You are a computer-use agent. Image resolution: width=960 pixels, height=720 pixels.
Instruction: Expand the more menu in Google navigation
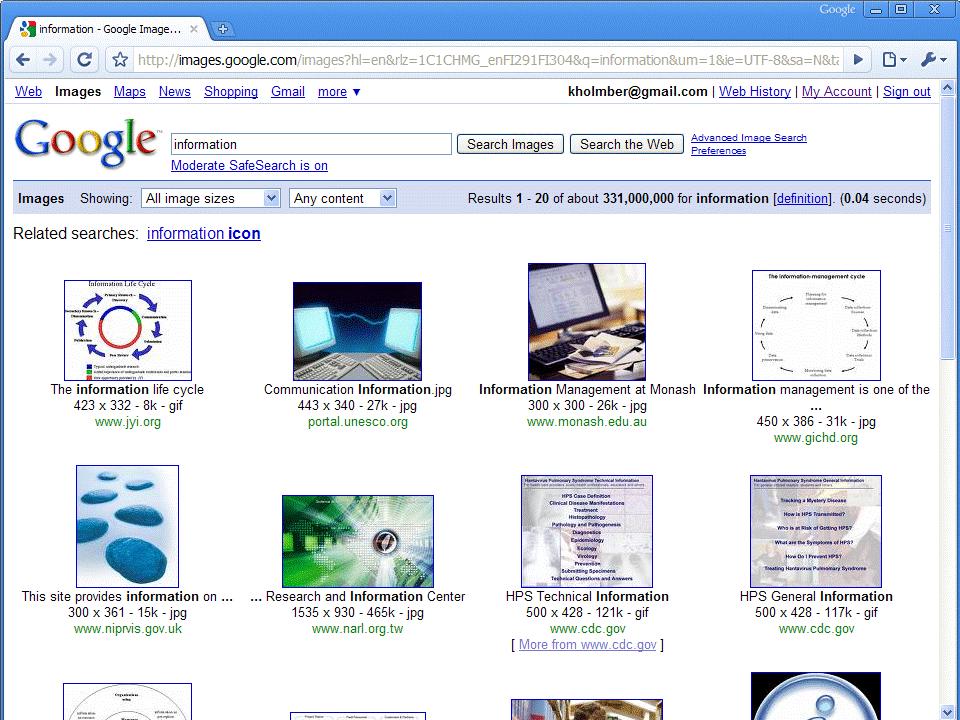pyautogui.click(x=339, y=92)
